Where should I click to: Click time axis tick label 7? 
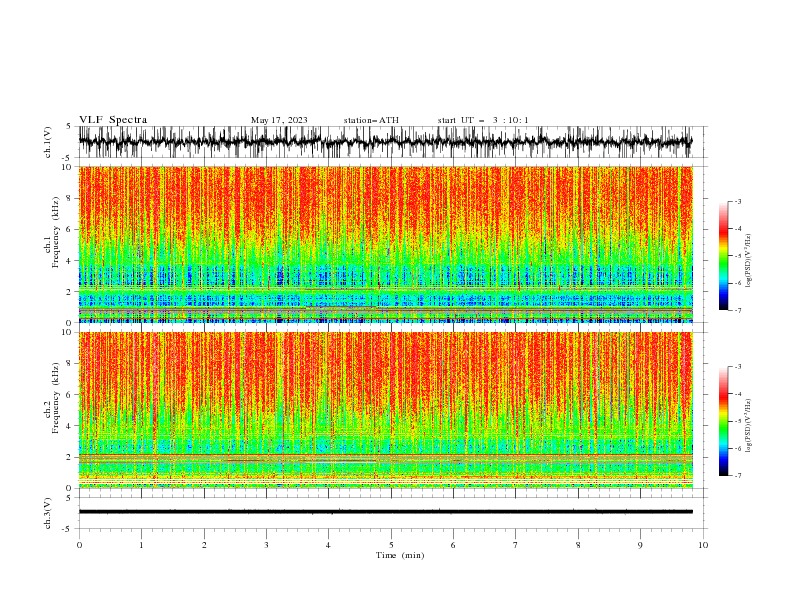(516, 545)
